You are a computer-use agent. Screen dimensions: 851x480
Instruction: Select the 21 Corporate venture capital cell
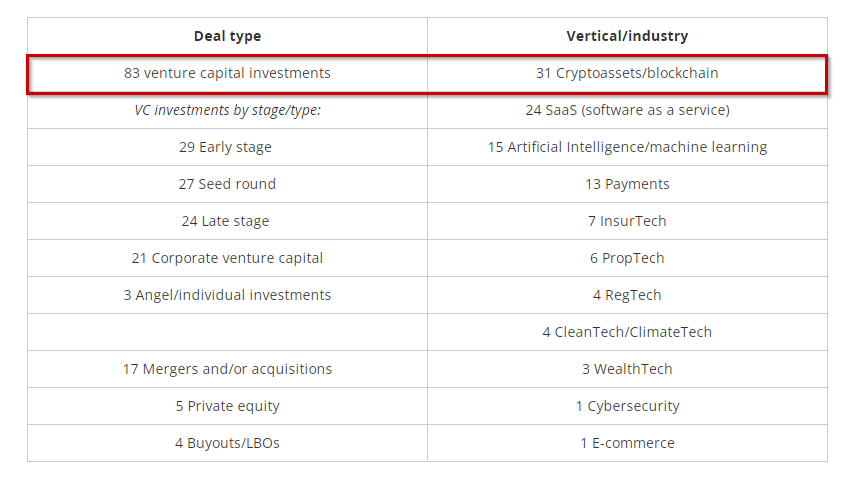(x=227, y=258)
